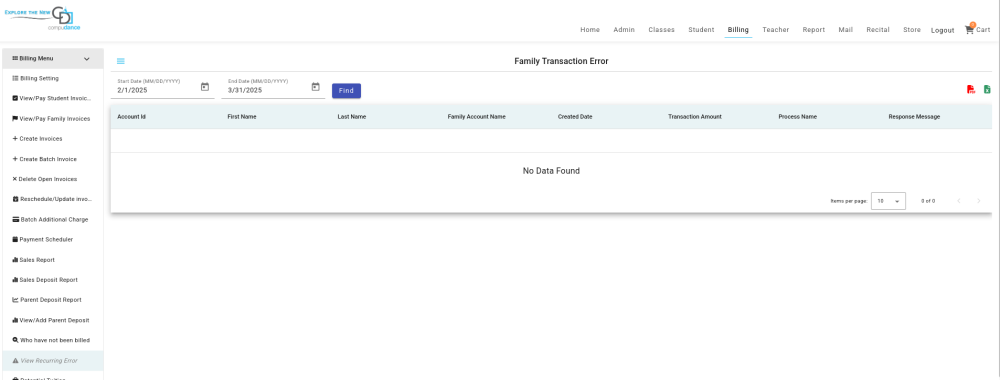Image resolution: width=1000 pixels, height=380 pixels.
Task: Click the CompuDance logo
Action: 42,18
